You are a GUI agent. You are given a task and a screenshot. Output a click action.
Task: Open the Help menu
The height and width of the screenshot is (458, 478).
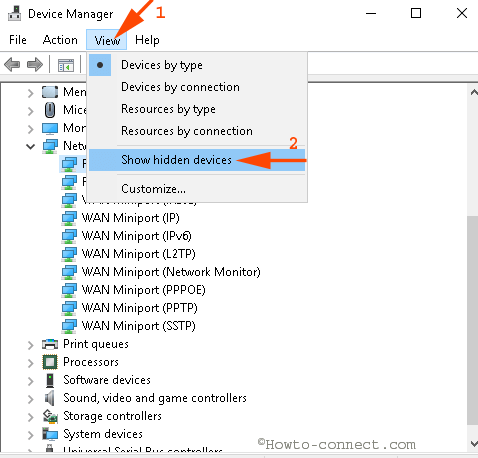[147, 40]
